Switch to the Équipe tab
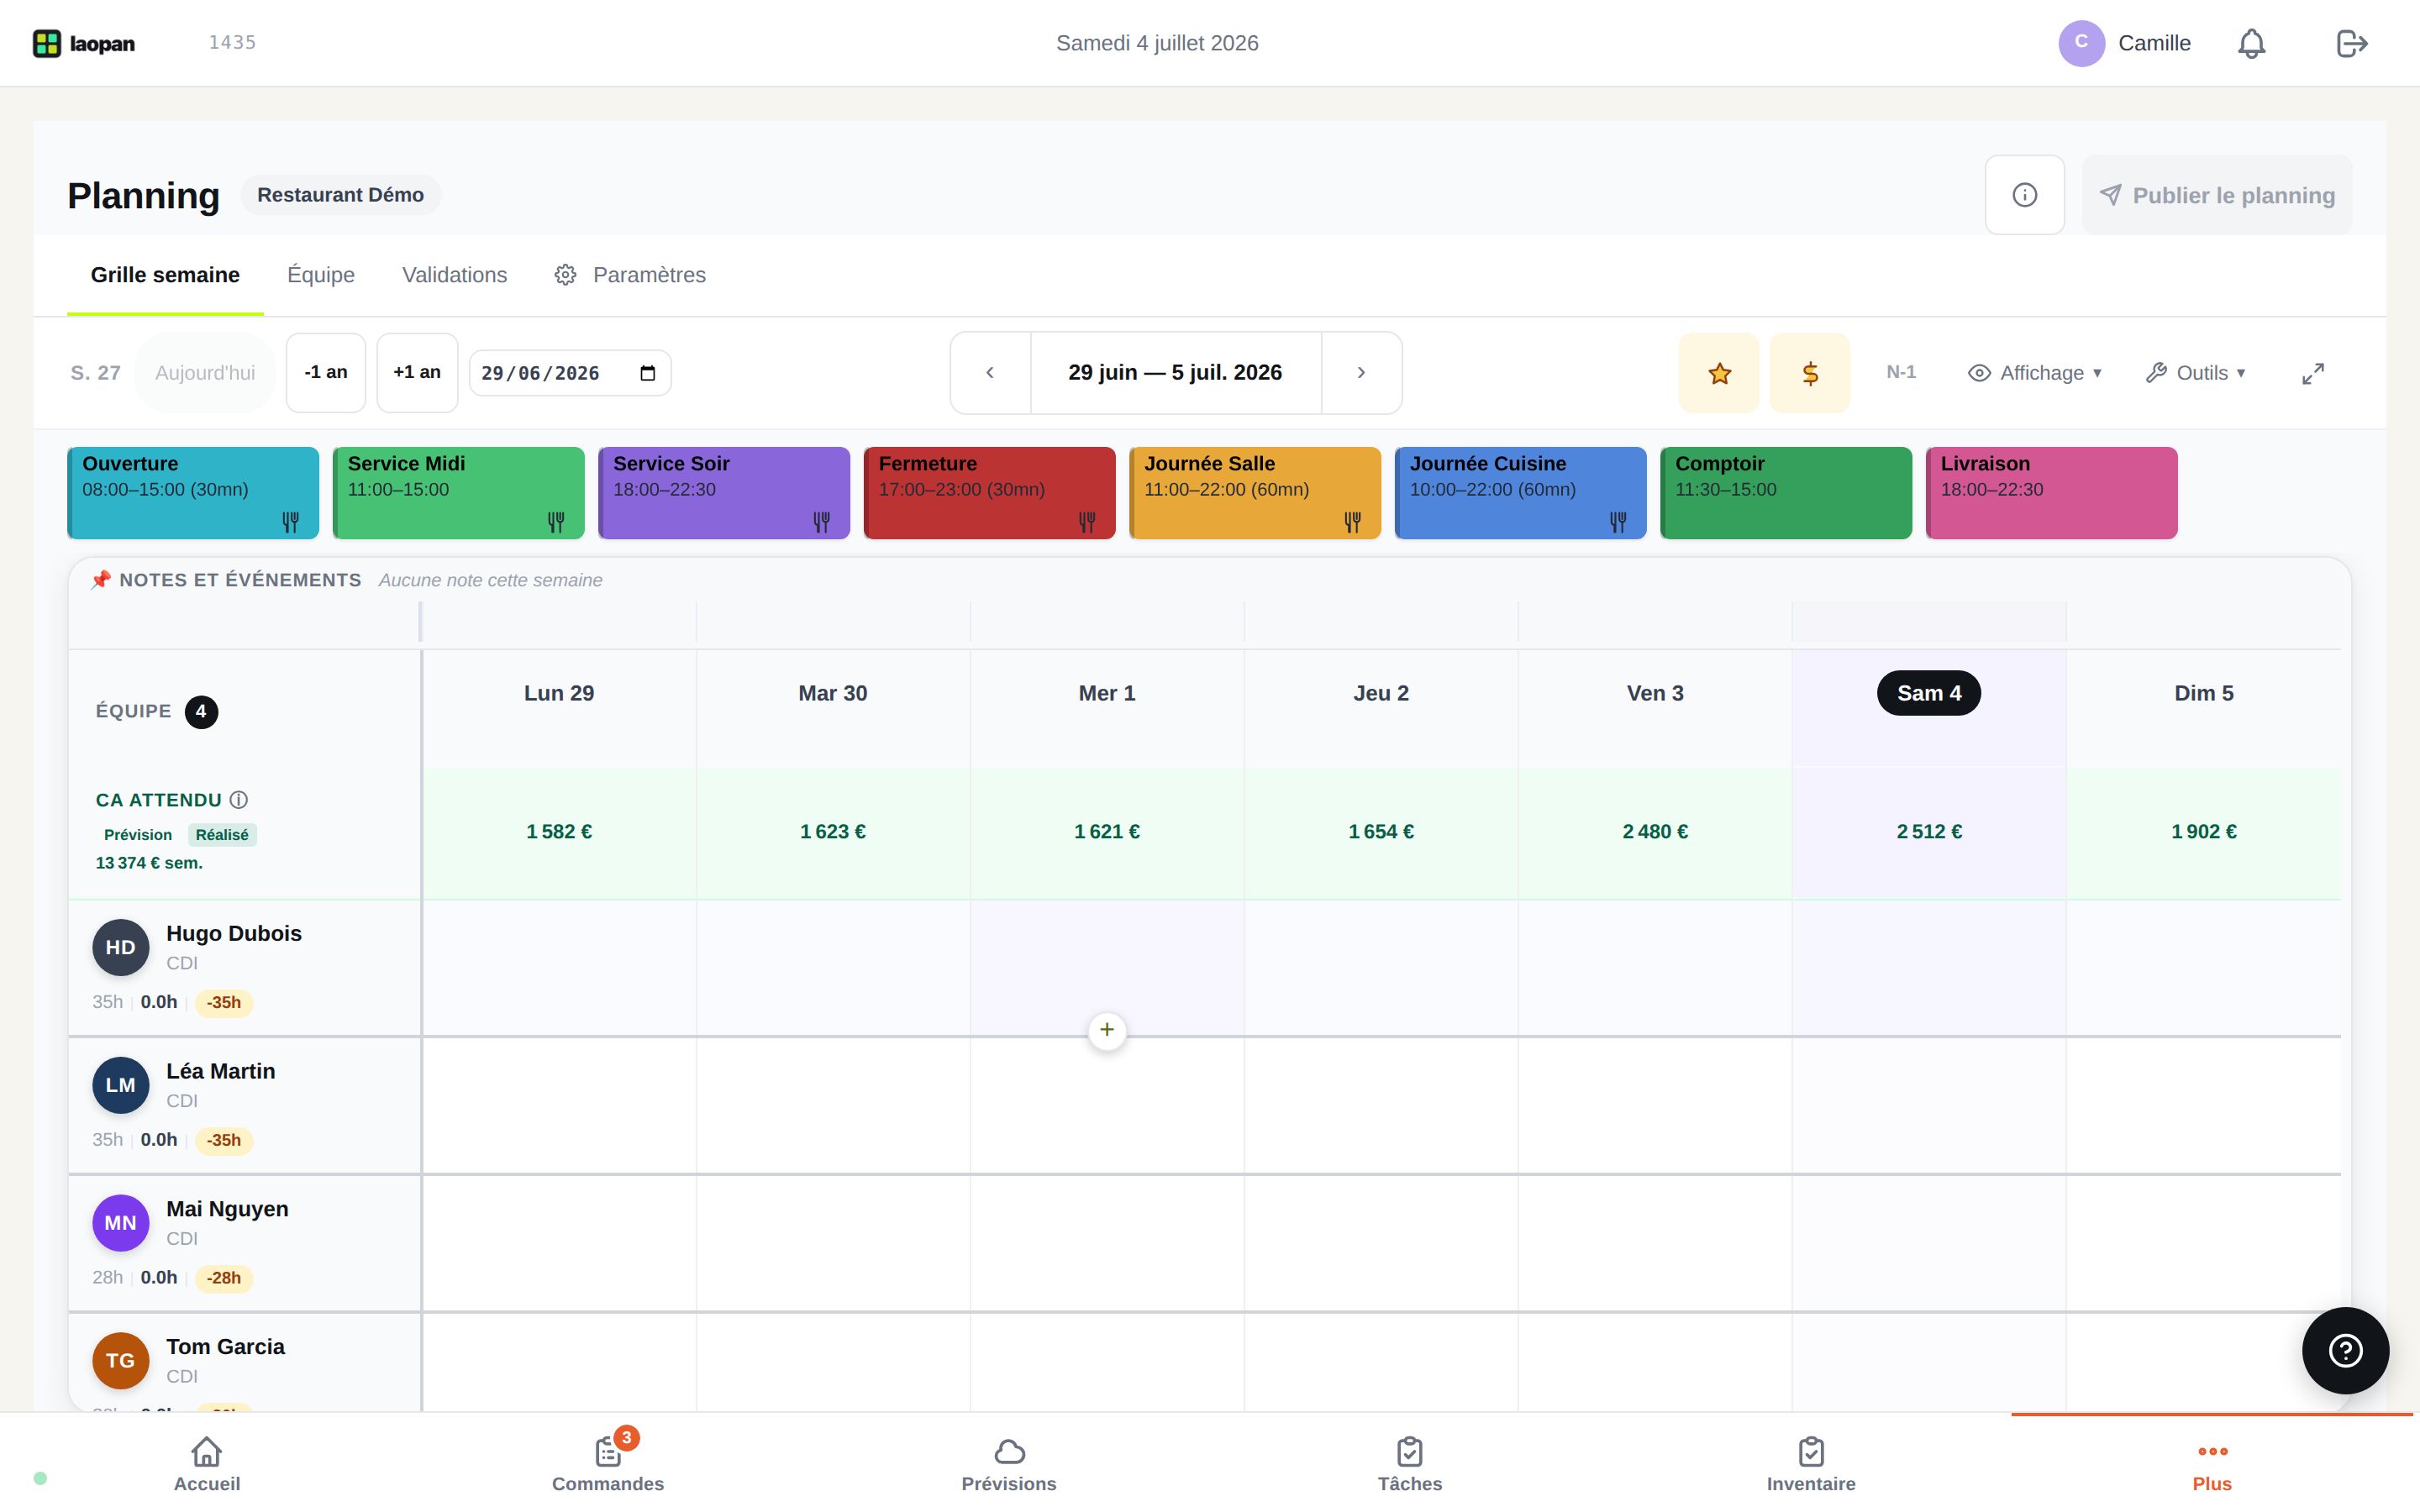Viewport: 2420px width, 1512px height. (x=321, y=275)
